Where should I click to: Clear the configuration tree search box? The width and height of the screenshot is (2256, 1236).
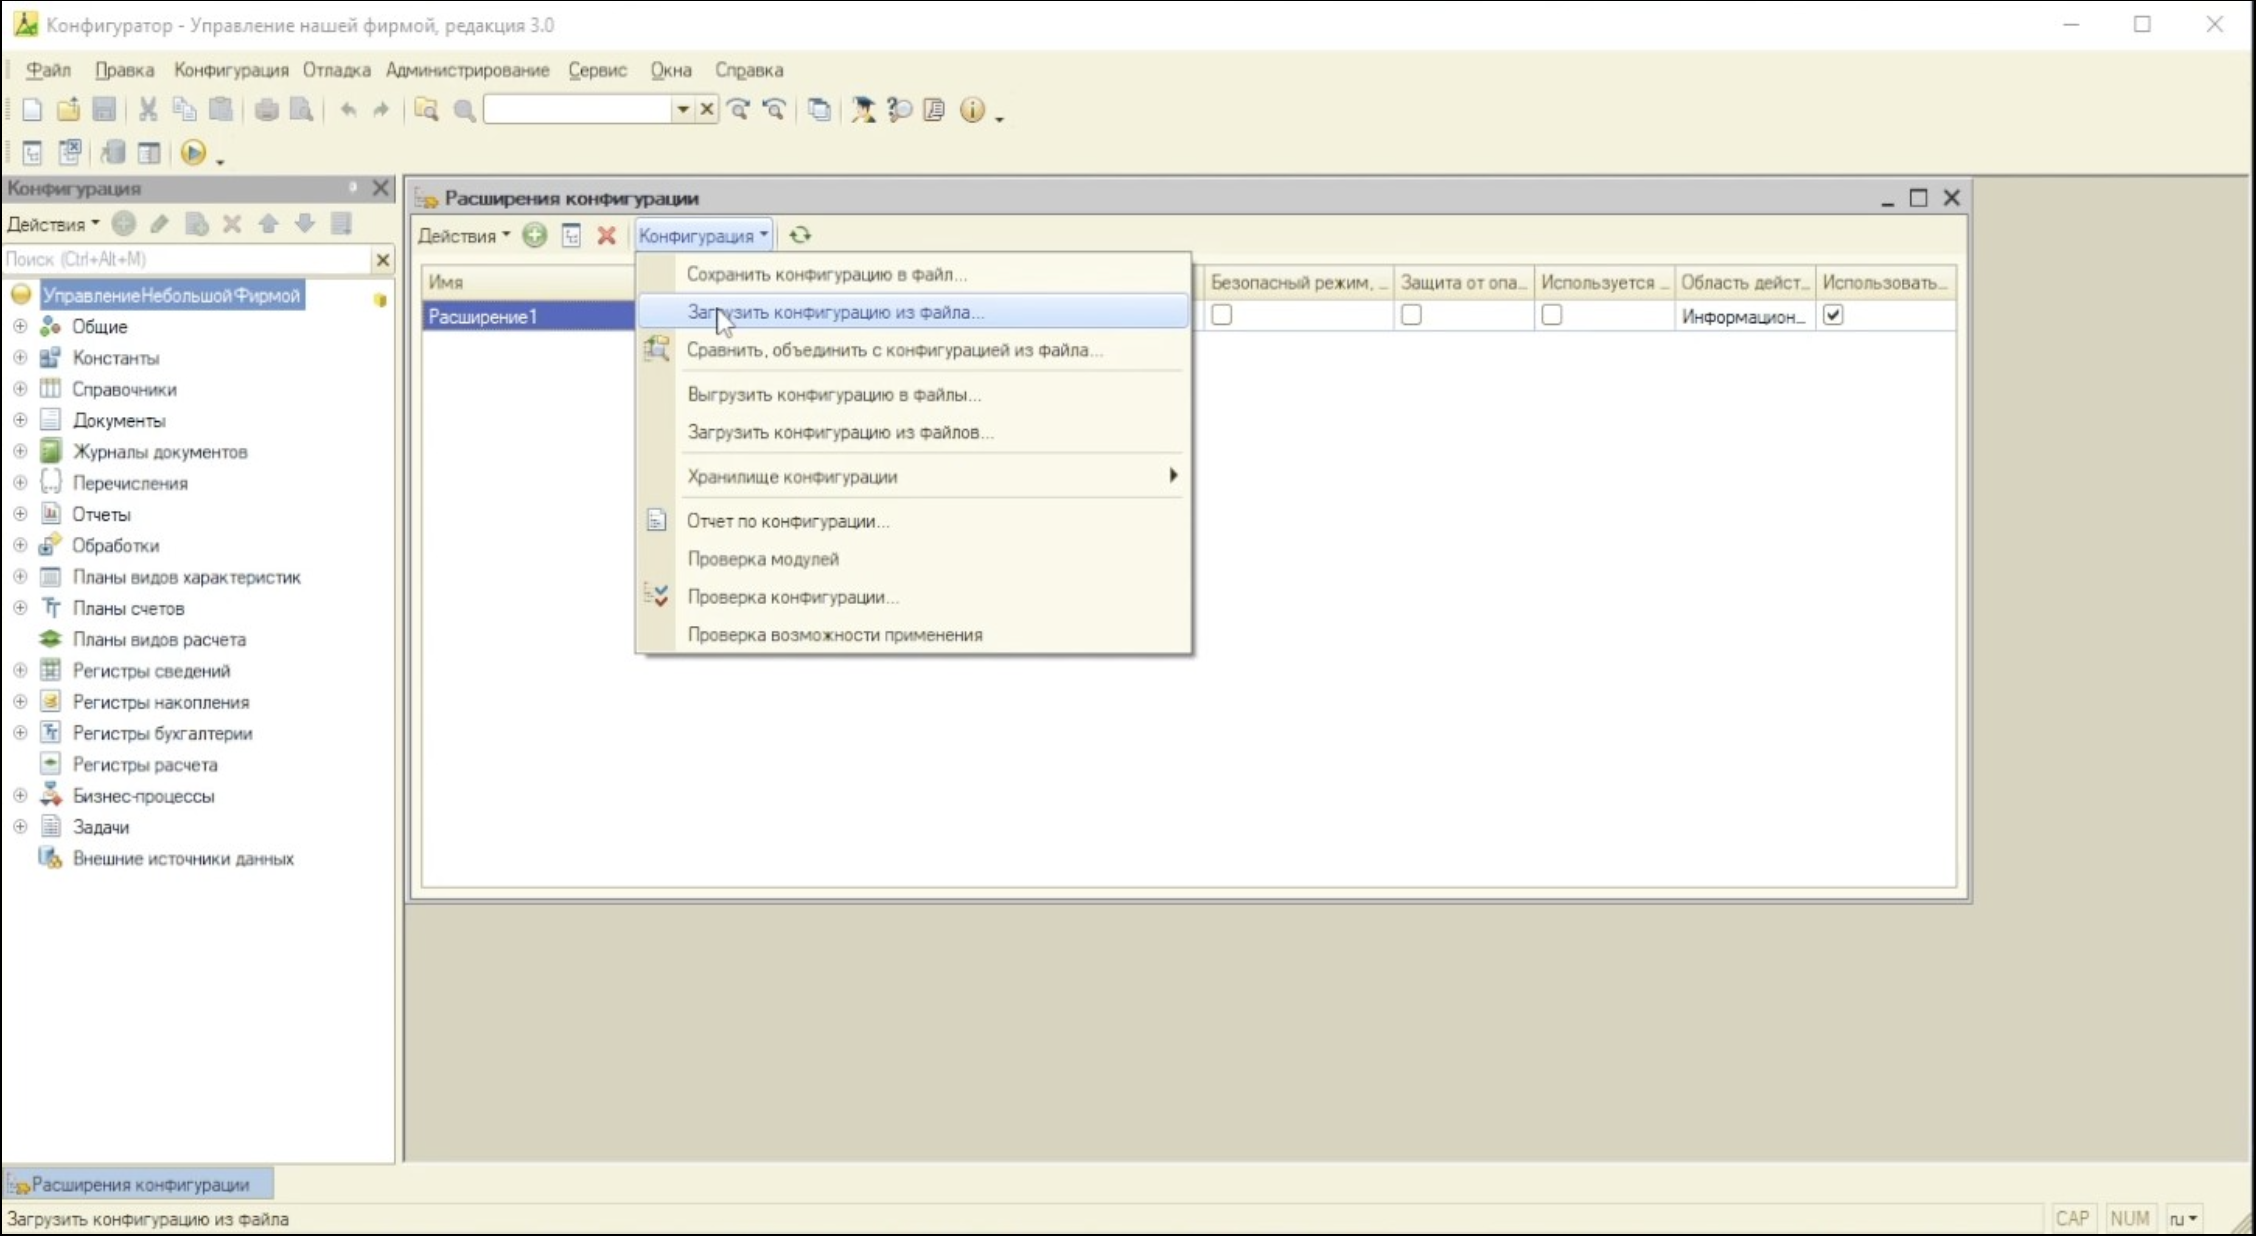click(x=382, y=260)
